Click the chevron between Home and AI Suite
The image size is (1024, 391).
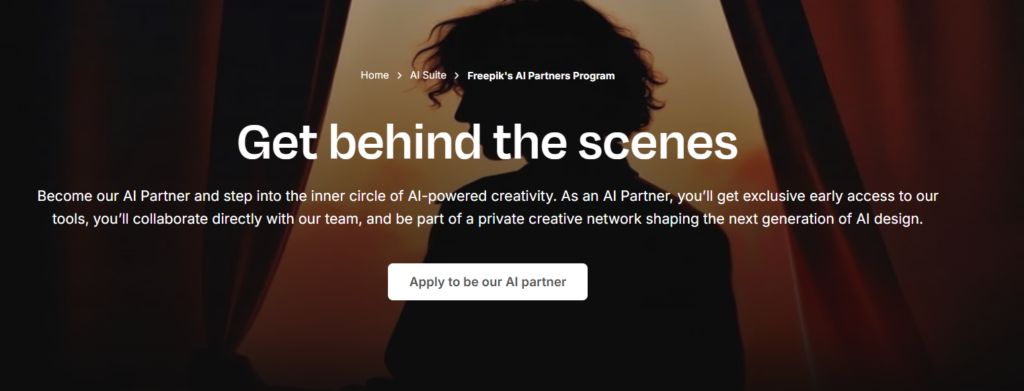399,76
